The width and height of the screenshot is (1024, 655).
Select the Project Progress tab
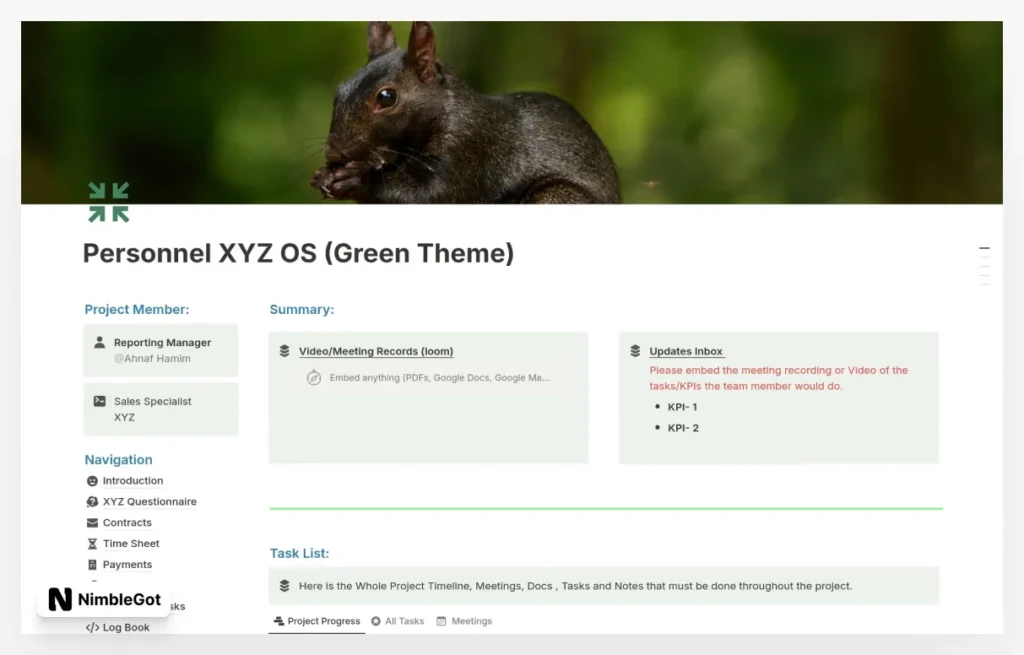coord(316,621)
